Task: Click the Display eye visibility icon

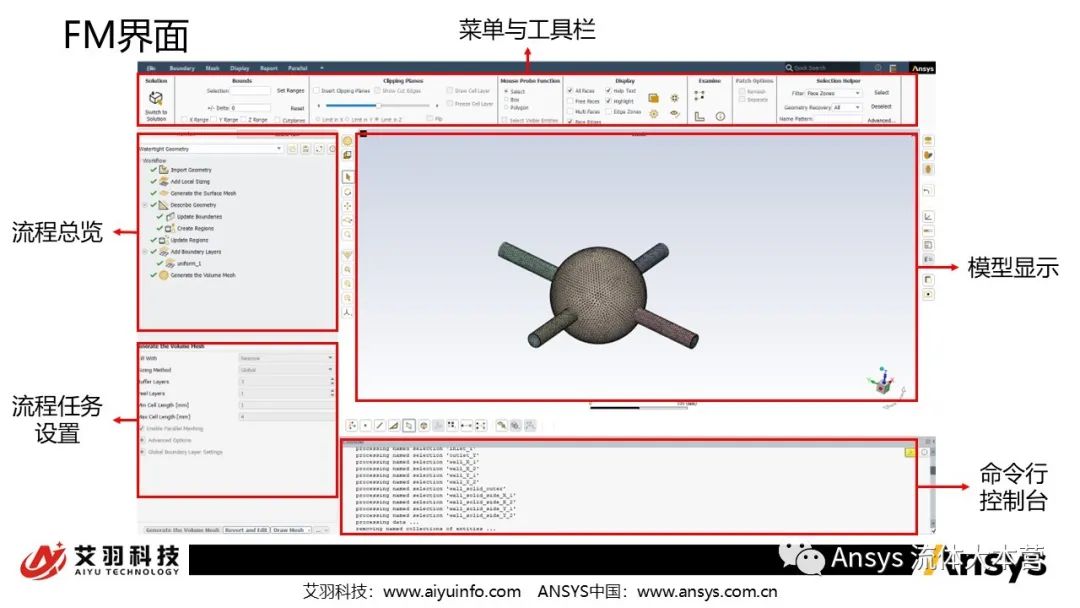Action: (674, 114)
